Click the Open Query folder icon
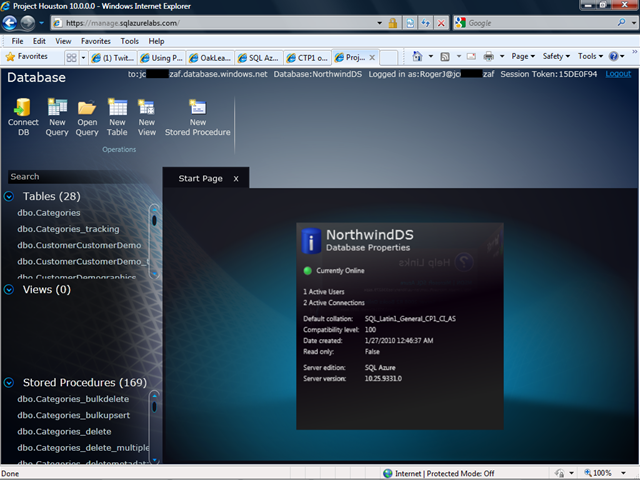This screenshot has width=640, height=480. click(87, 108)
